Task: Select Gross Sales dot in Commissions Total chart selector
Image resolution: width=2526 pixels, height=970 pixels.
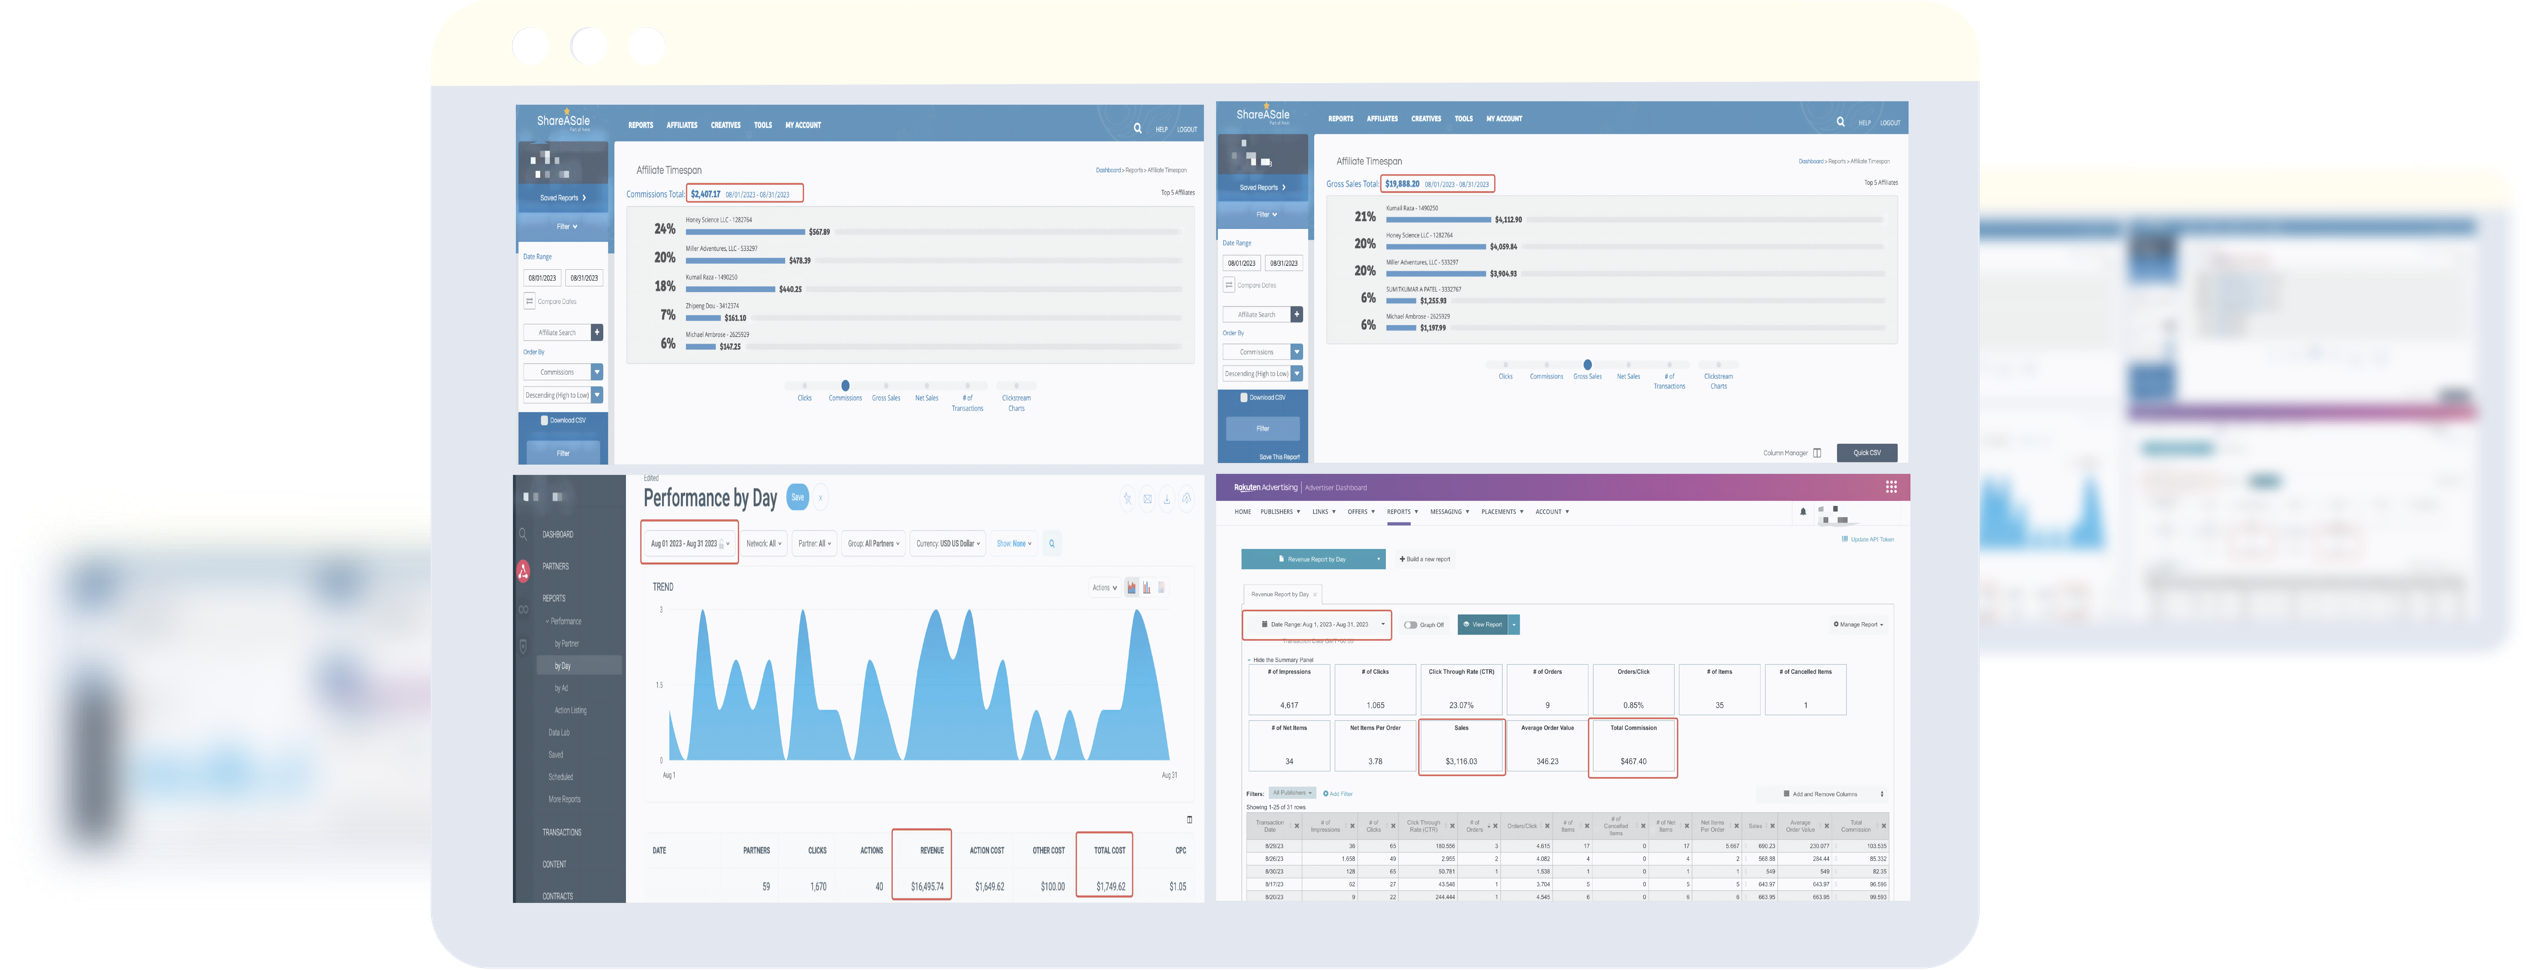Action: [886, 386]
